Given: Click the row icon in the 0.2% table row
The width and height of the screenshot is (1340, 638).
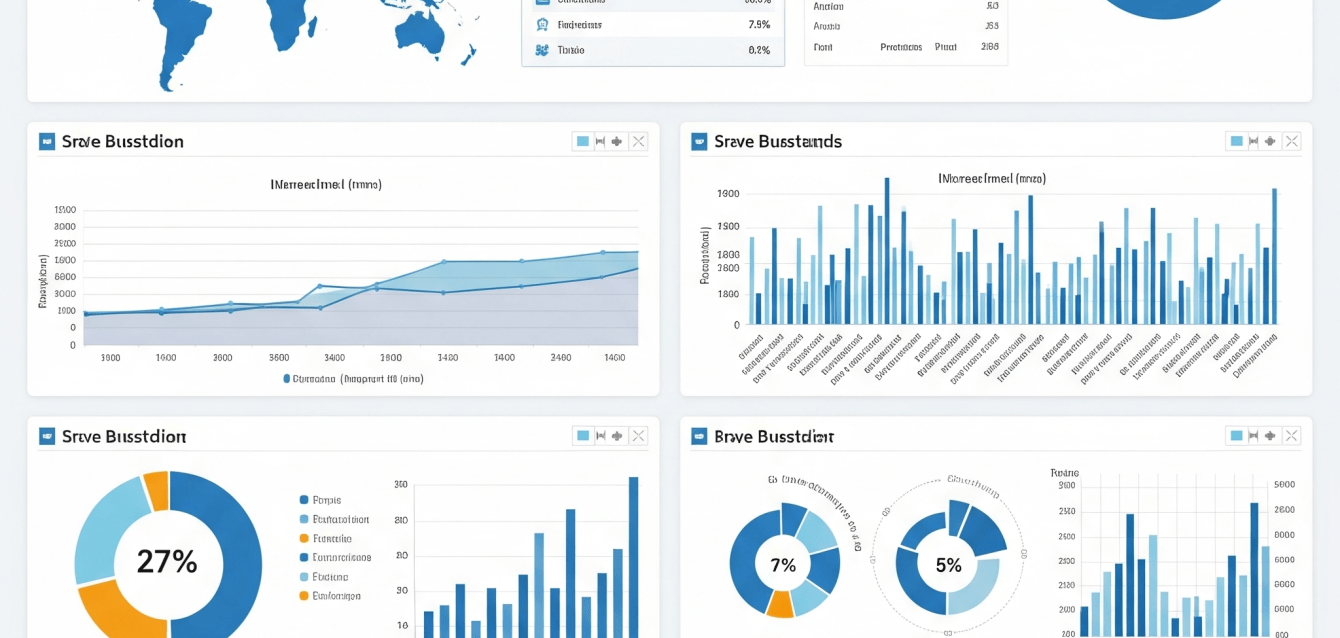Looking at the screenshot, I should click(x=542, y=50).
